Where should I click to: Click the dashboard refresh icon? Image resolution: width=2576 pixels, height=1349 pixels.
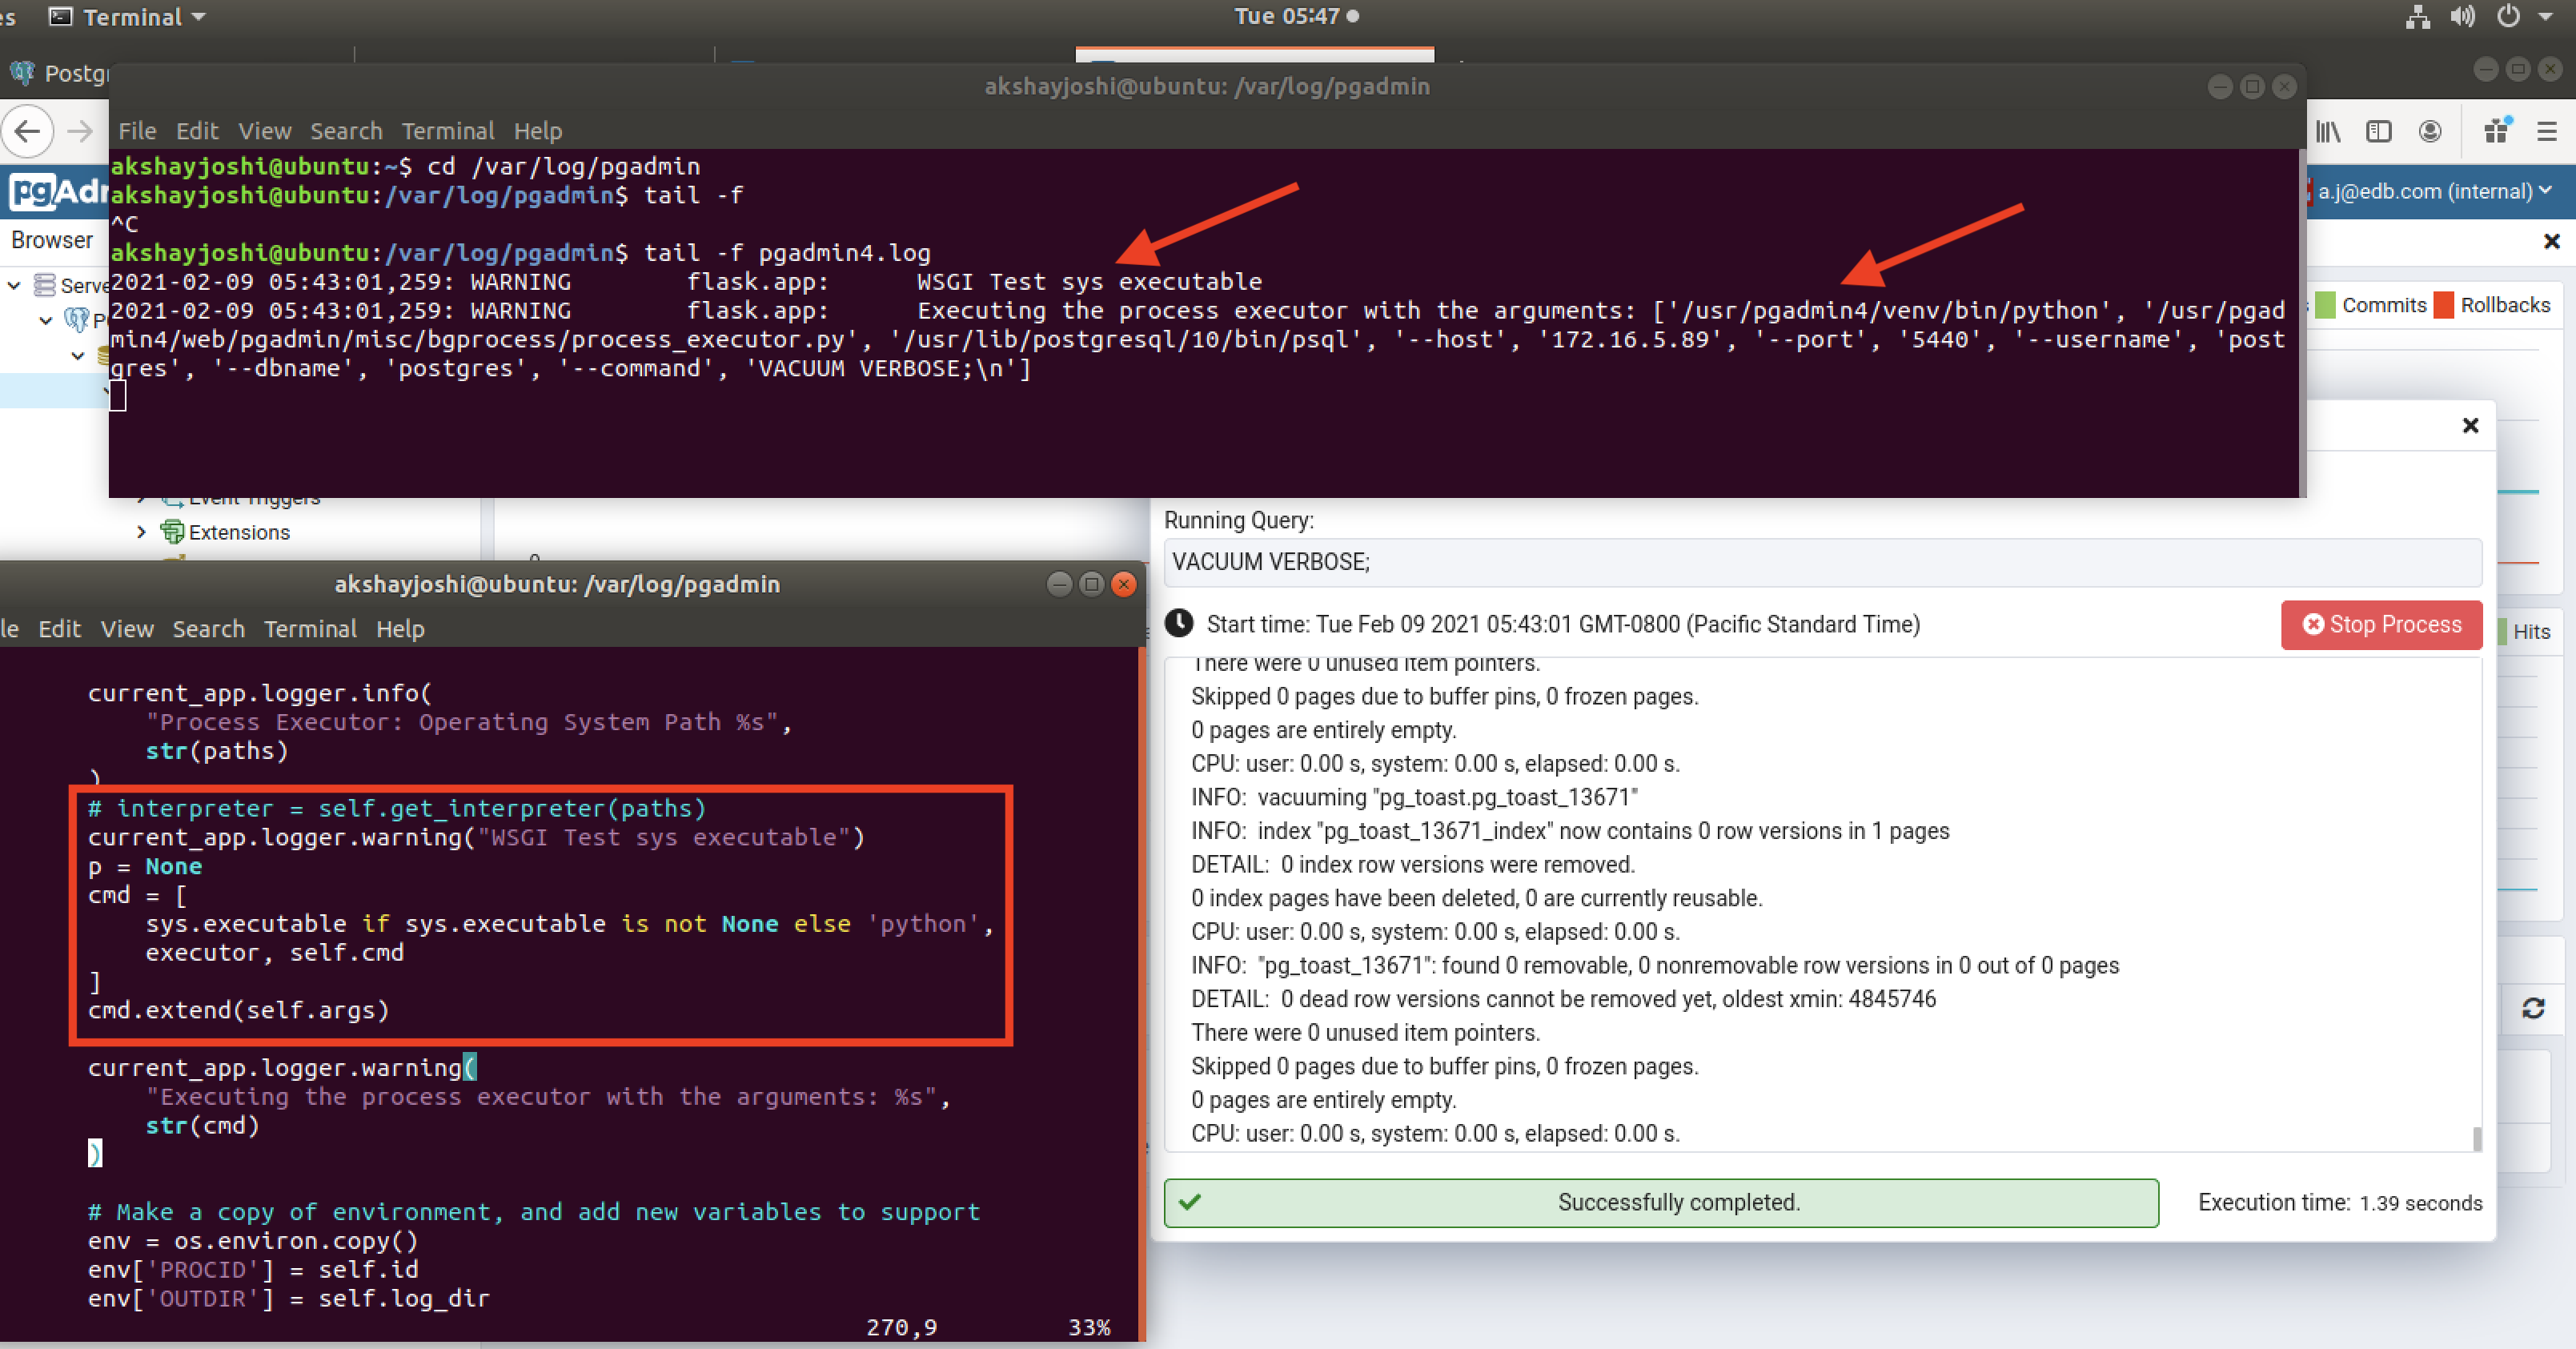click(x=2532, y=1008)
